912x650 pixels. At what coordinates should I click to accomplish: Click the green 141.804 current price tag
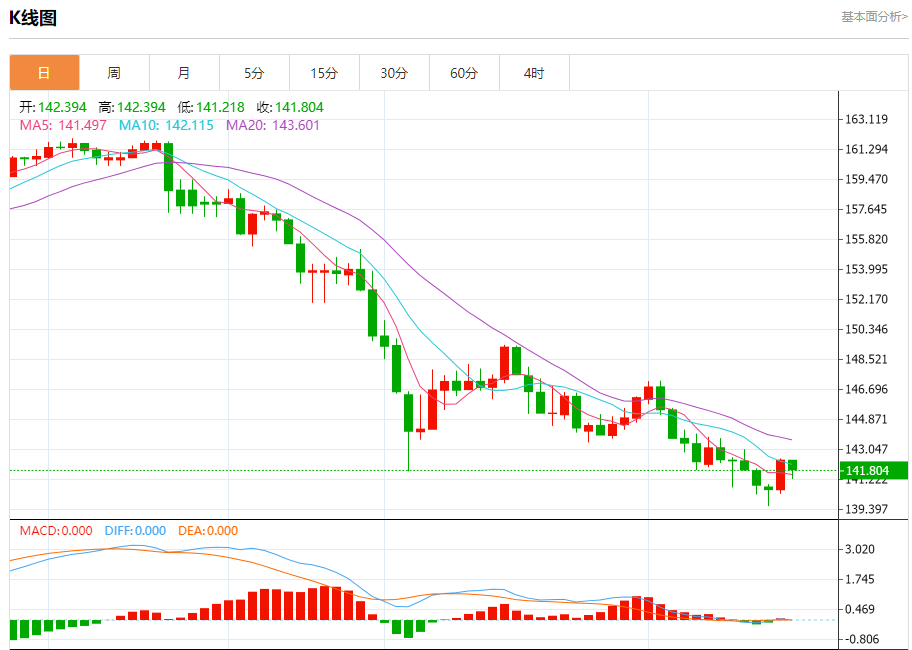coord(874,470)
